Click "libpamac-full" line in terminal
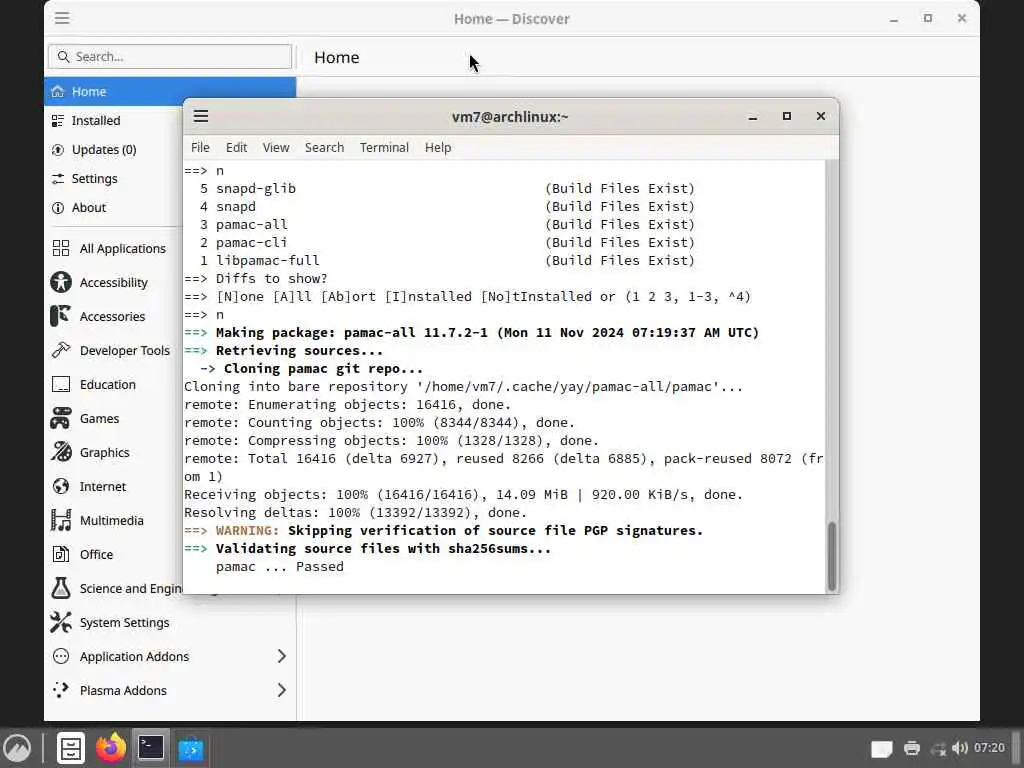Viewport: 1024px width, 768px height. pyautogui.click(x=268, y=261)
